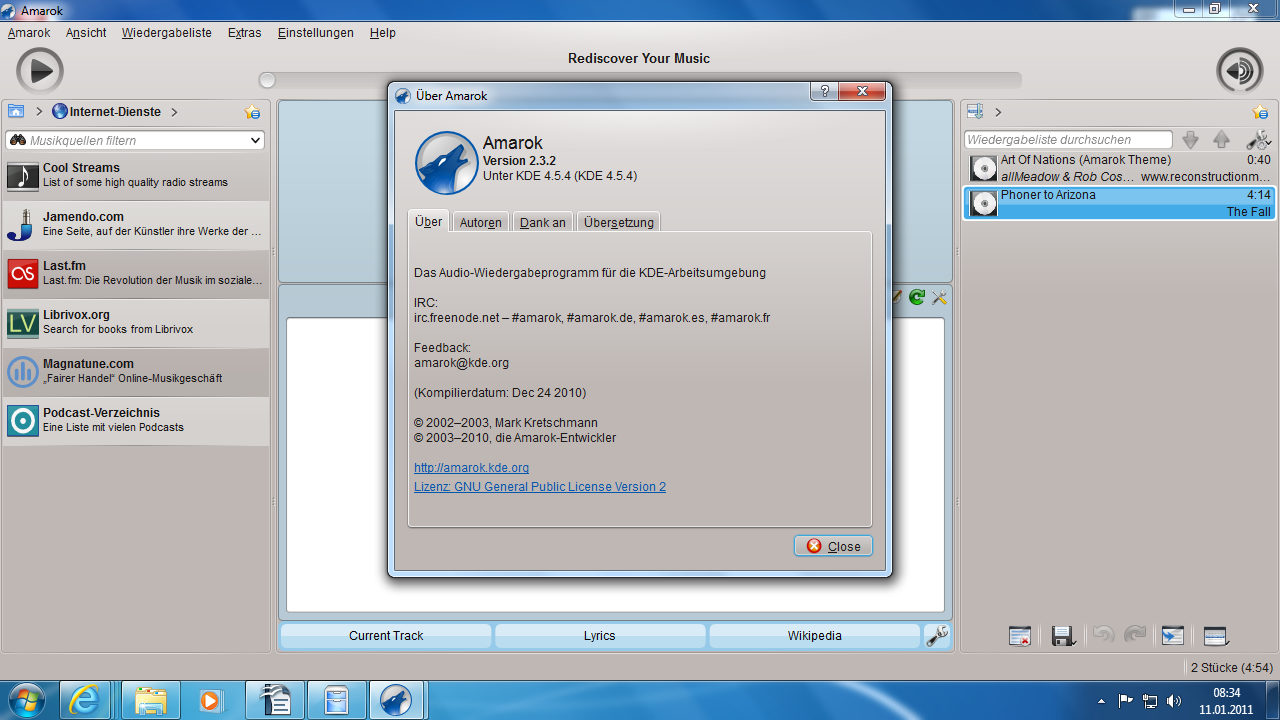Open lyrics settings wrench icon
Screen dimensions: 1280x720
[938, 297]
